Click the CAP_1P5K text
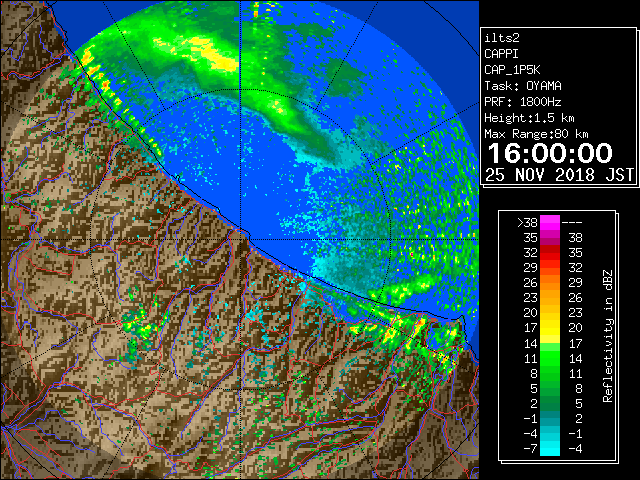The image size is (640, 480). pyautogui.click(x=512, y=70)
